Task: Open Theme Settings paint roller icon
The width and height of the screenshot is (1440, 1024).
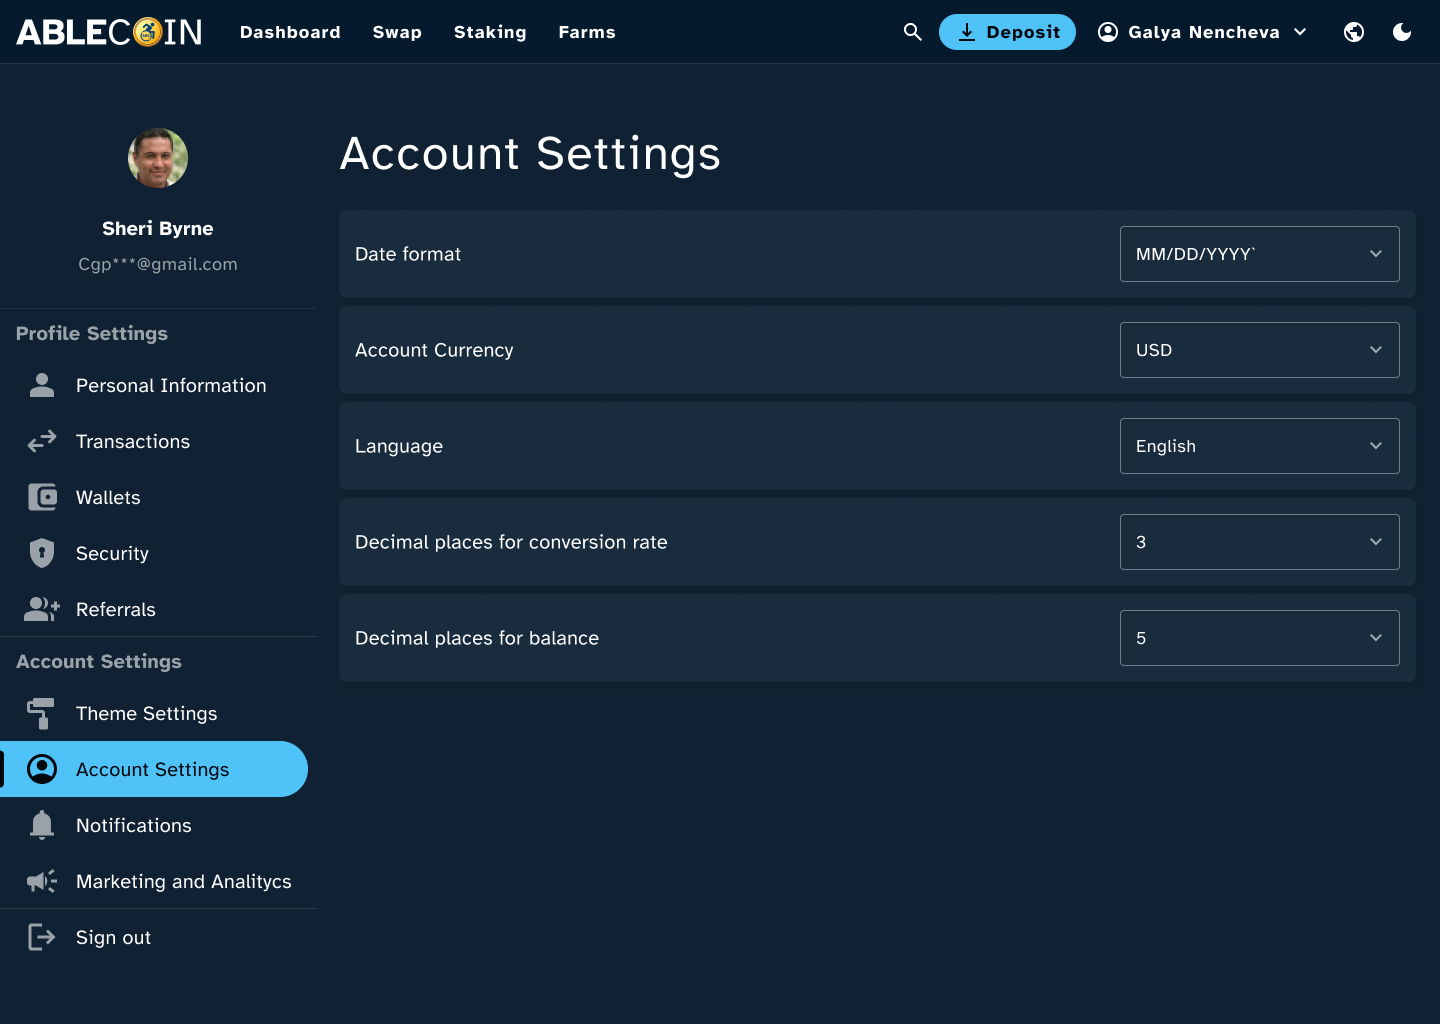Action: click(x=42, y=713)
